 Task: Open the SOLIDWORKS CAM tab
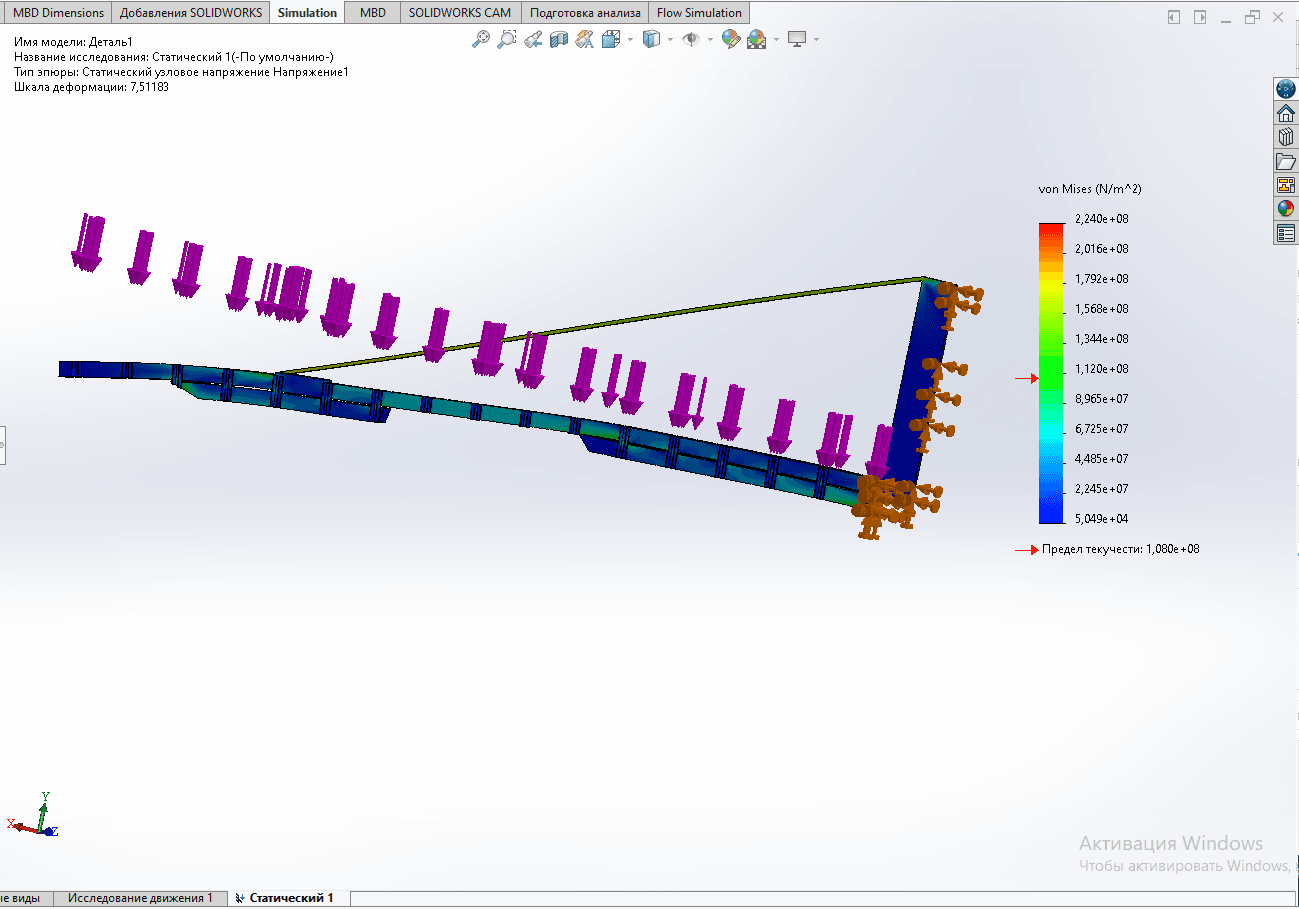pyautogui.click(x=459, y=13)
